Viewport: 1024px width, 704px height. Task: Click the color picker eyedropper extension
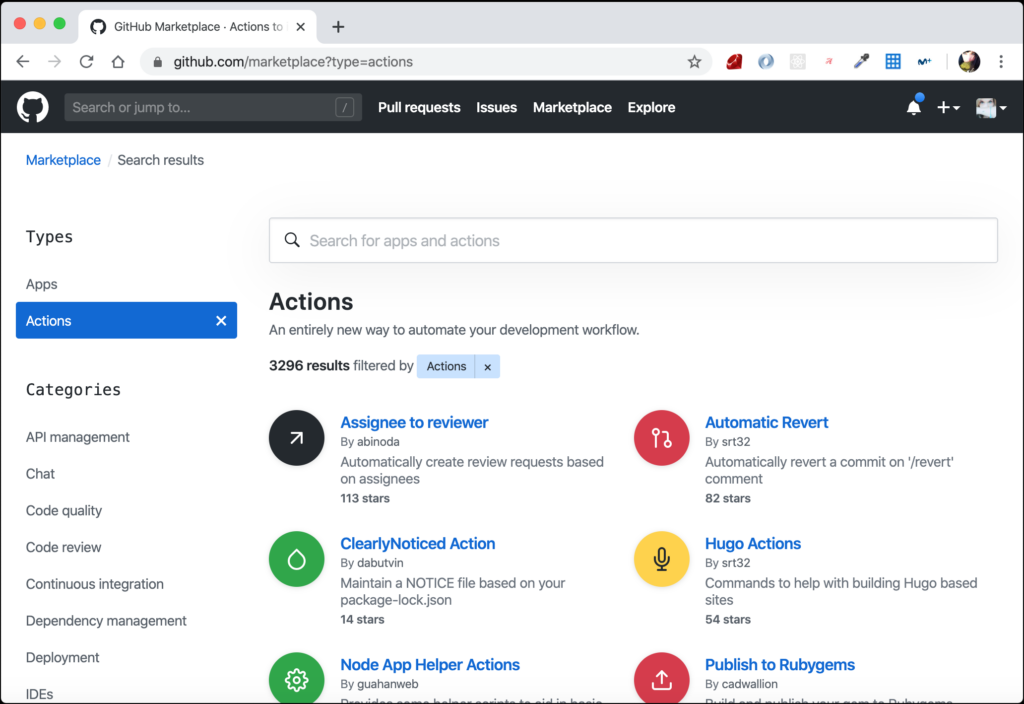click(x=861, y=61)
